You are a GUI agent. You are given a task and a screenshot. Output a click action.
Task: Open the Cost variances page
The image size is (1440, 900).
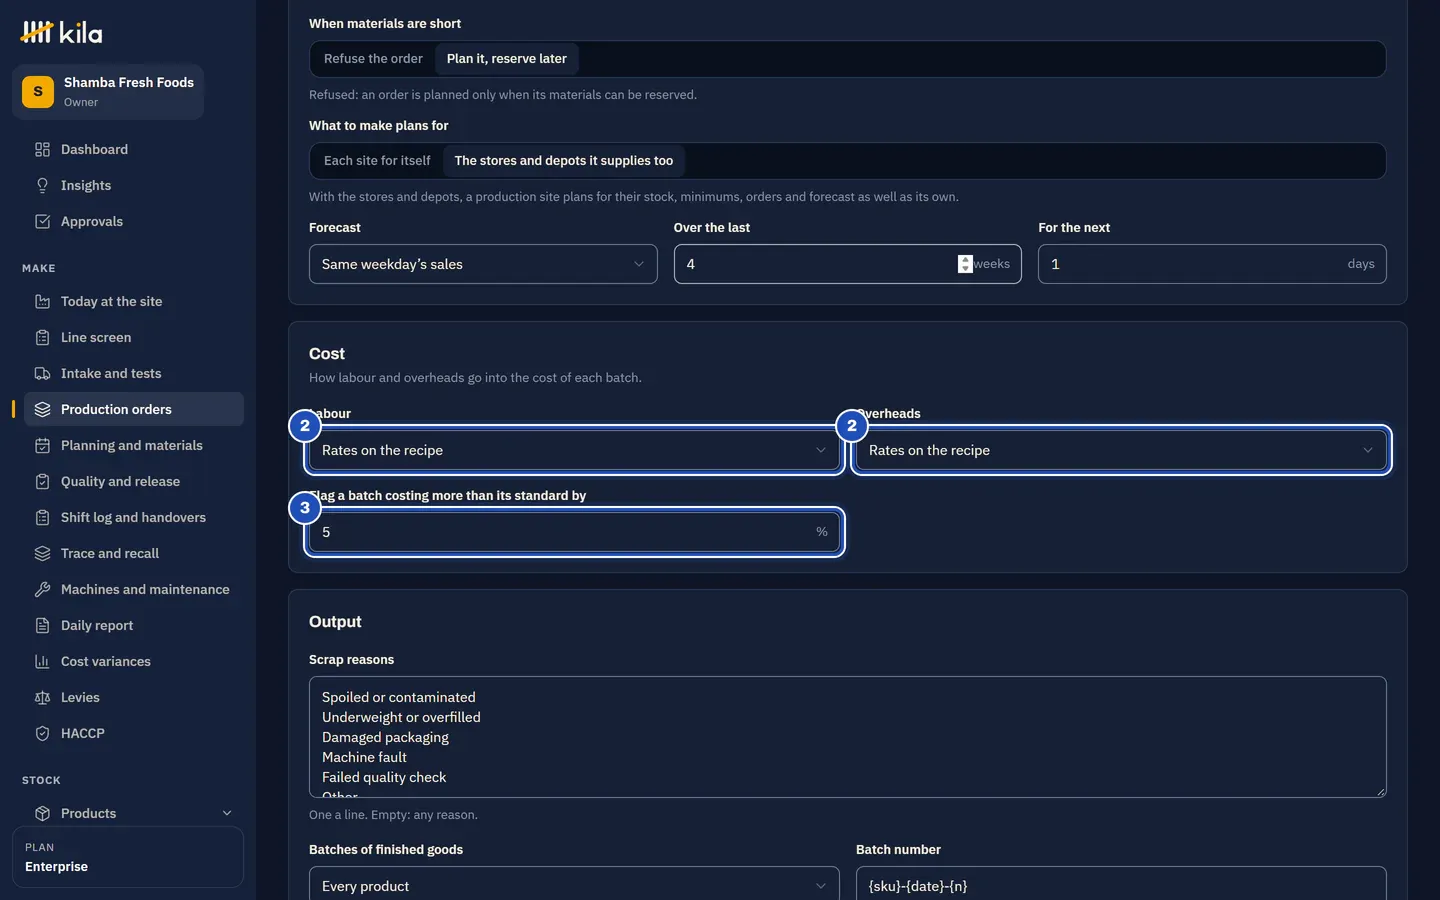[x=134, y=662]
